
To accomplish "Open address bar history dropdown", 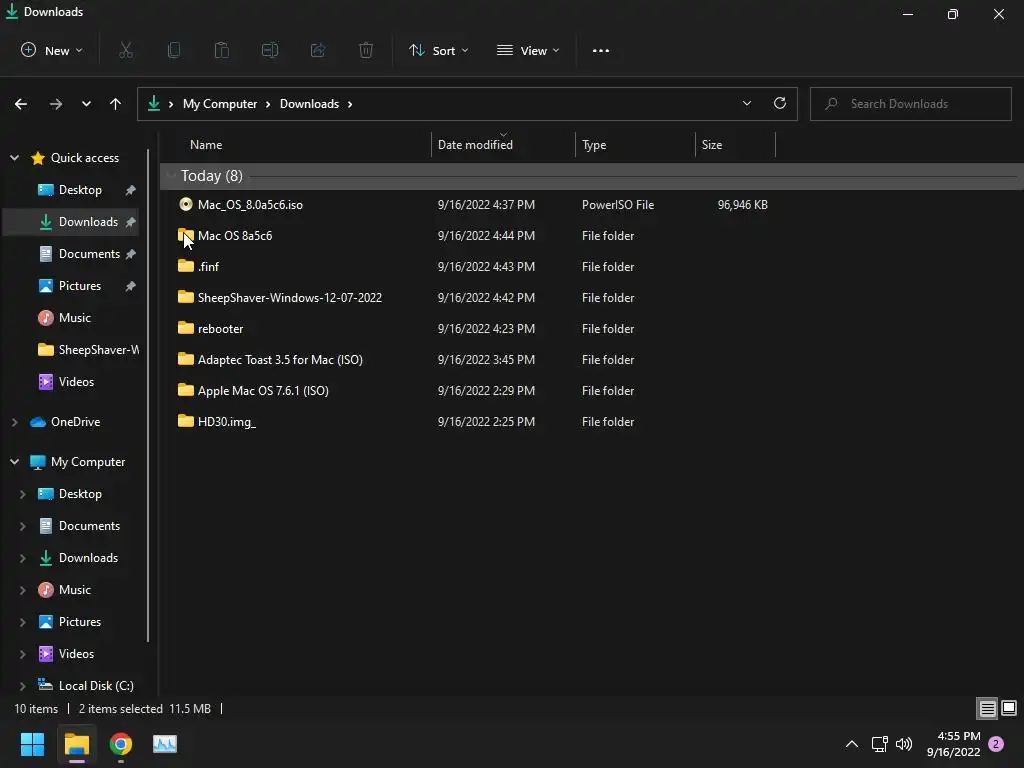I will click(x=747, y=103).
